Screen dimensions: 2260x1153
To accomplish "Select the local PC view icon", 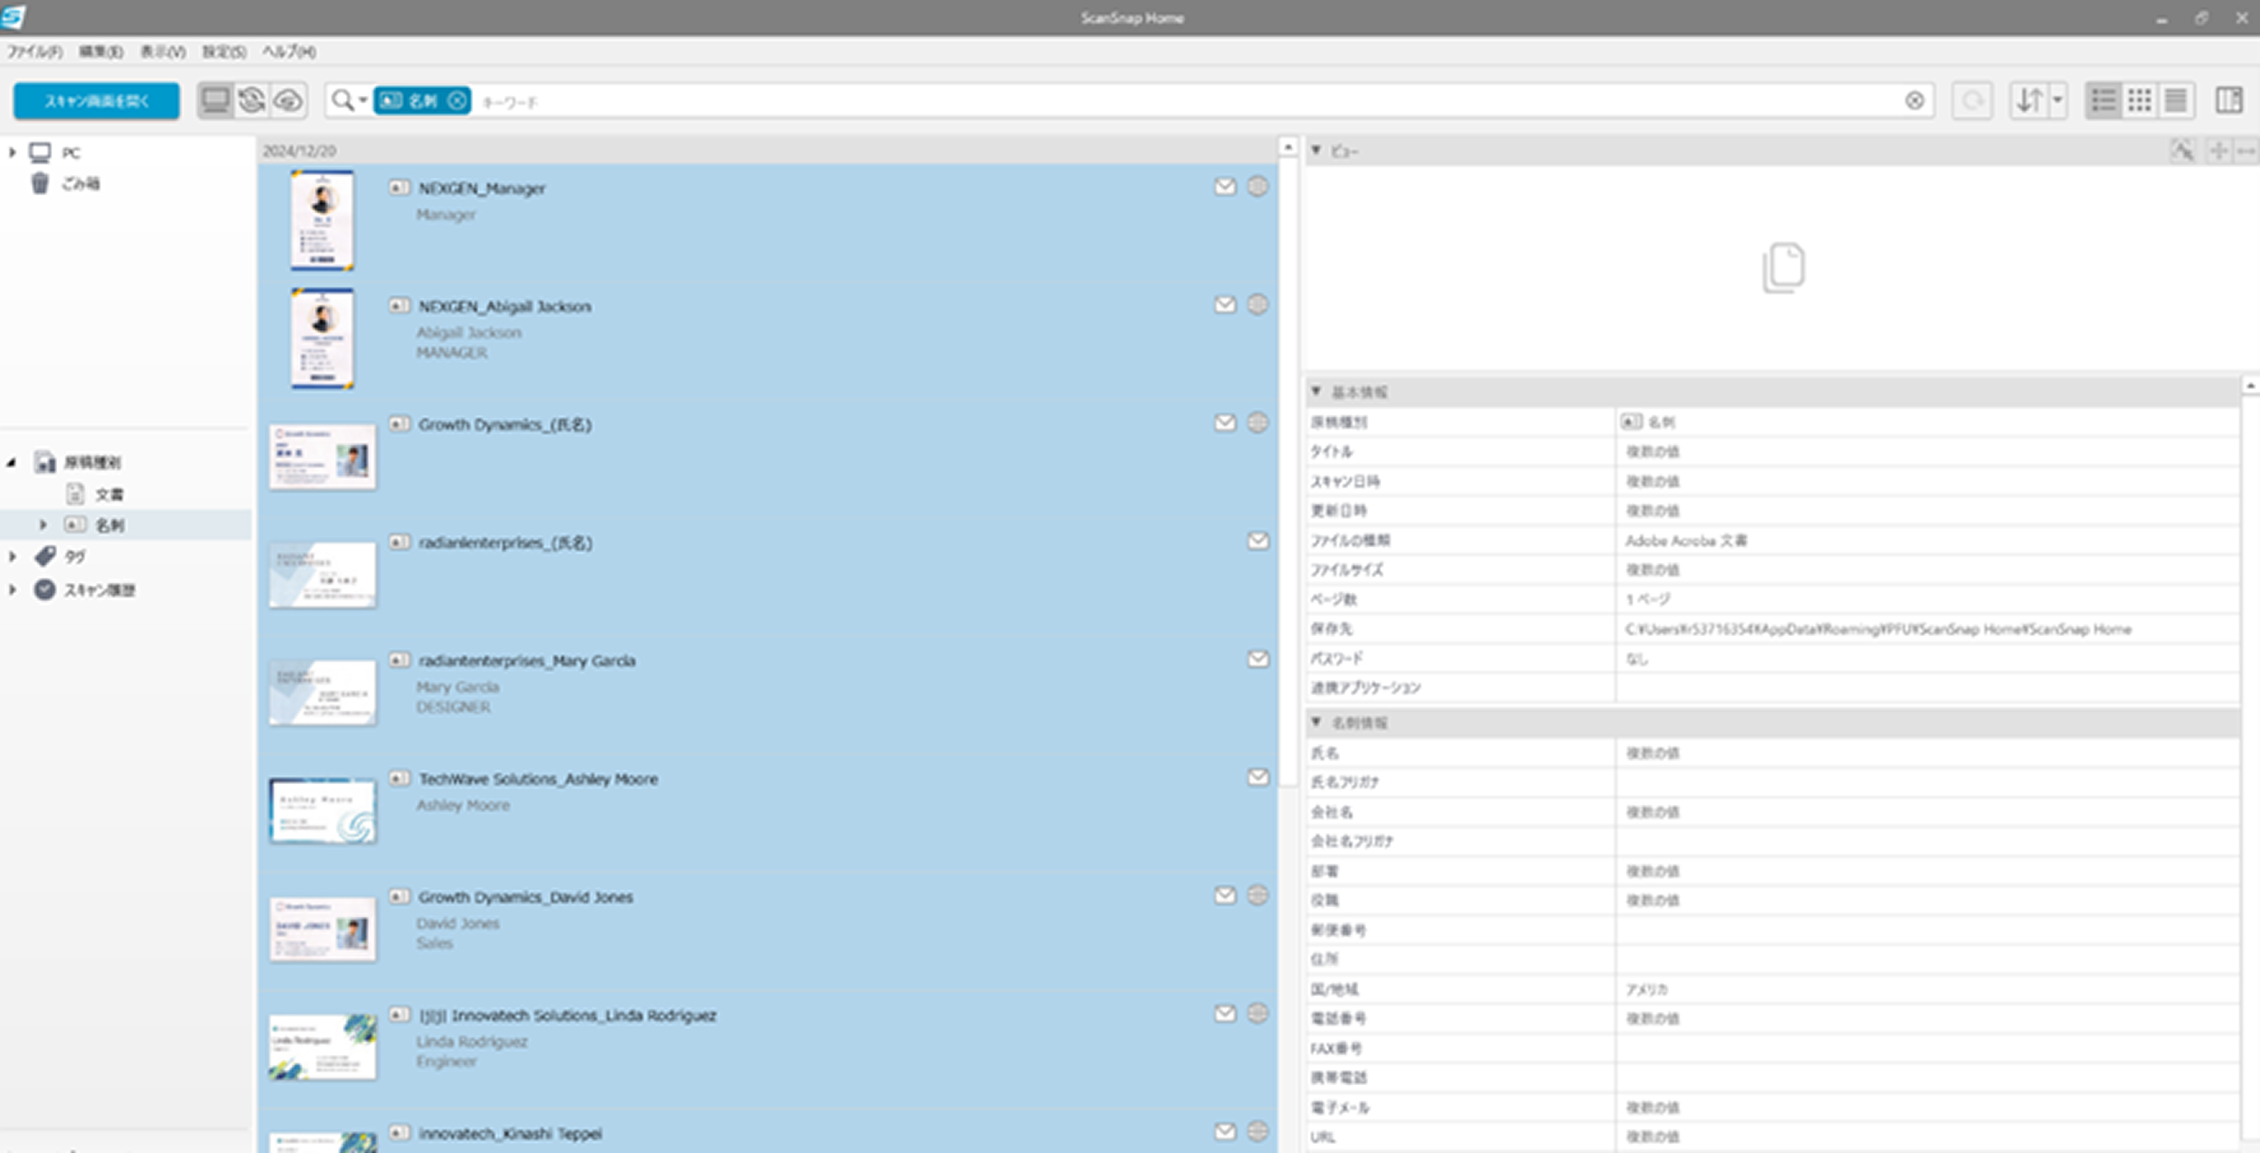I will point(215,100).
